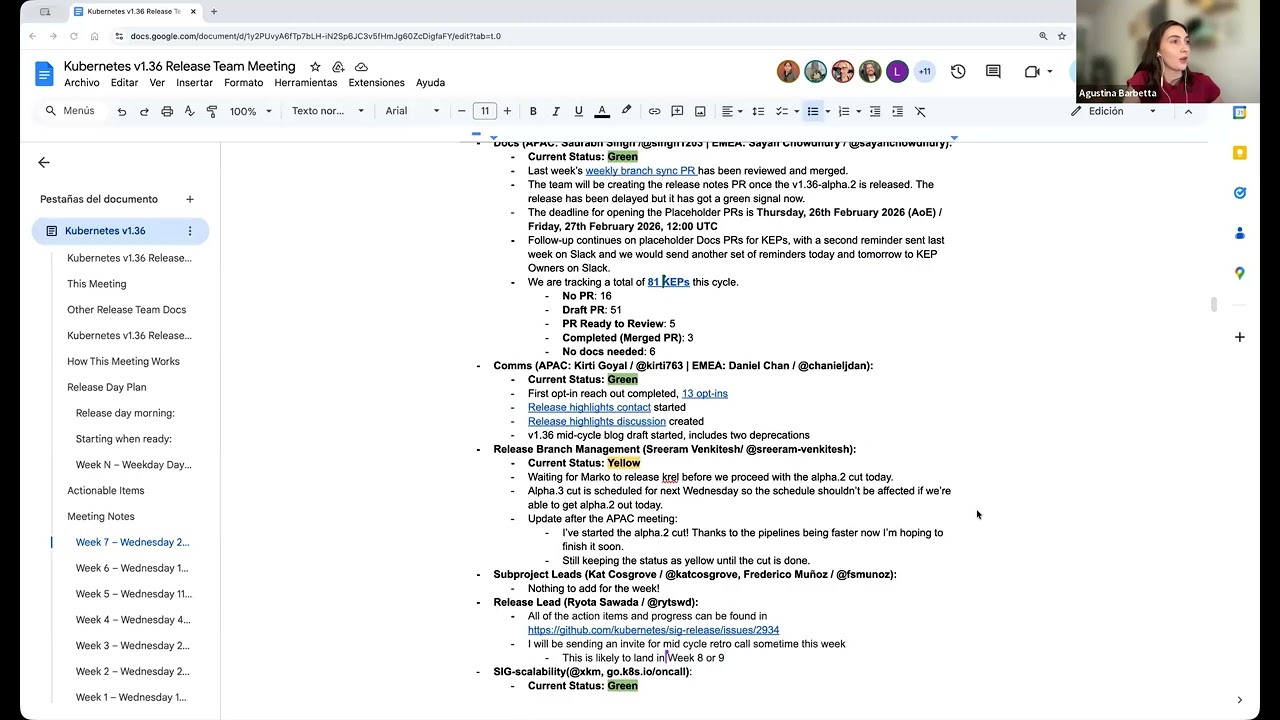Click the print icon
The height and width of the screenshot is (720, 1280).
point(167,111)
